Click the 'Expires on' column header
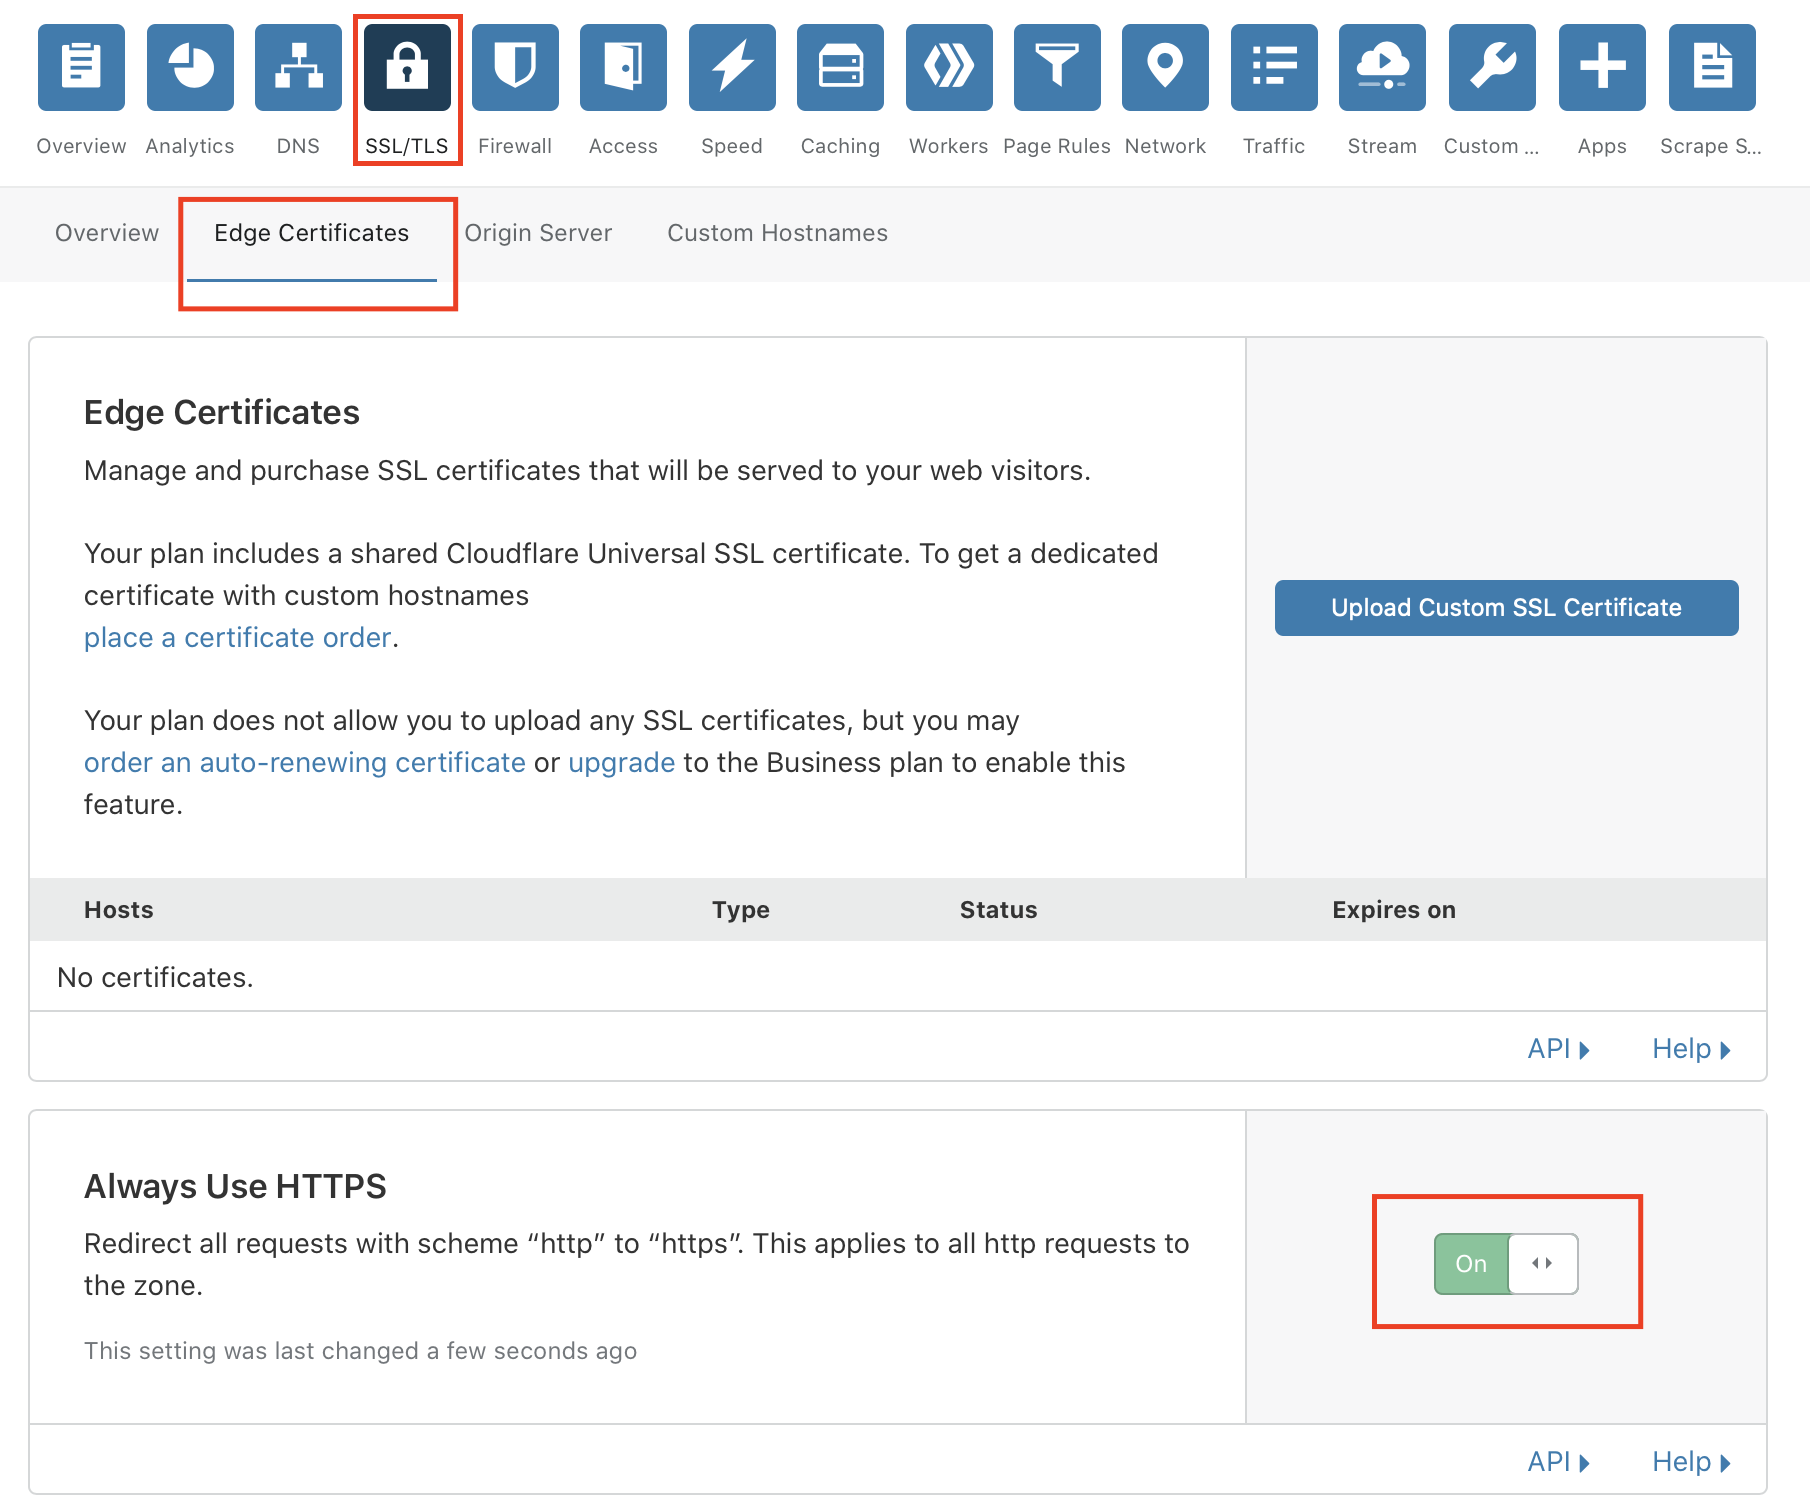This screenshot has width=1810, height=1502. tap(1394, 910)
